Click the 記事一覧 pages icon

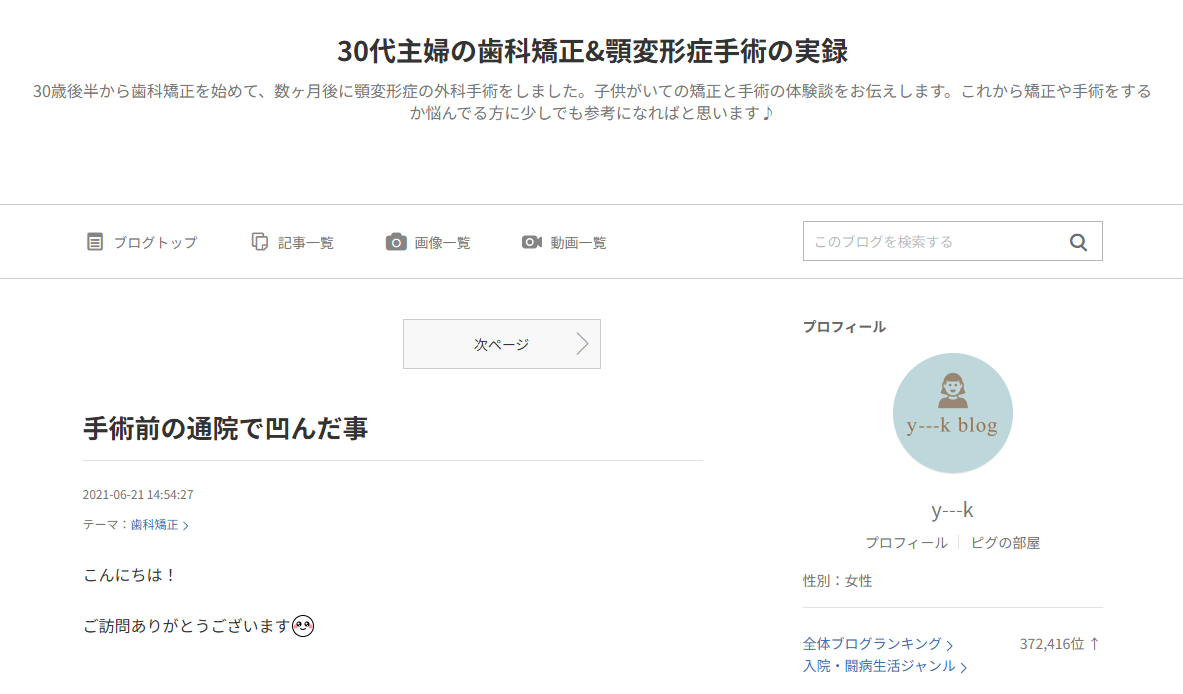pos(260,241)
